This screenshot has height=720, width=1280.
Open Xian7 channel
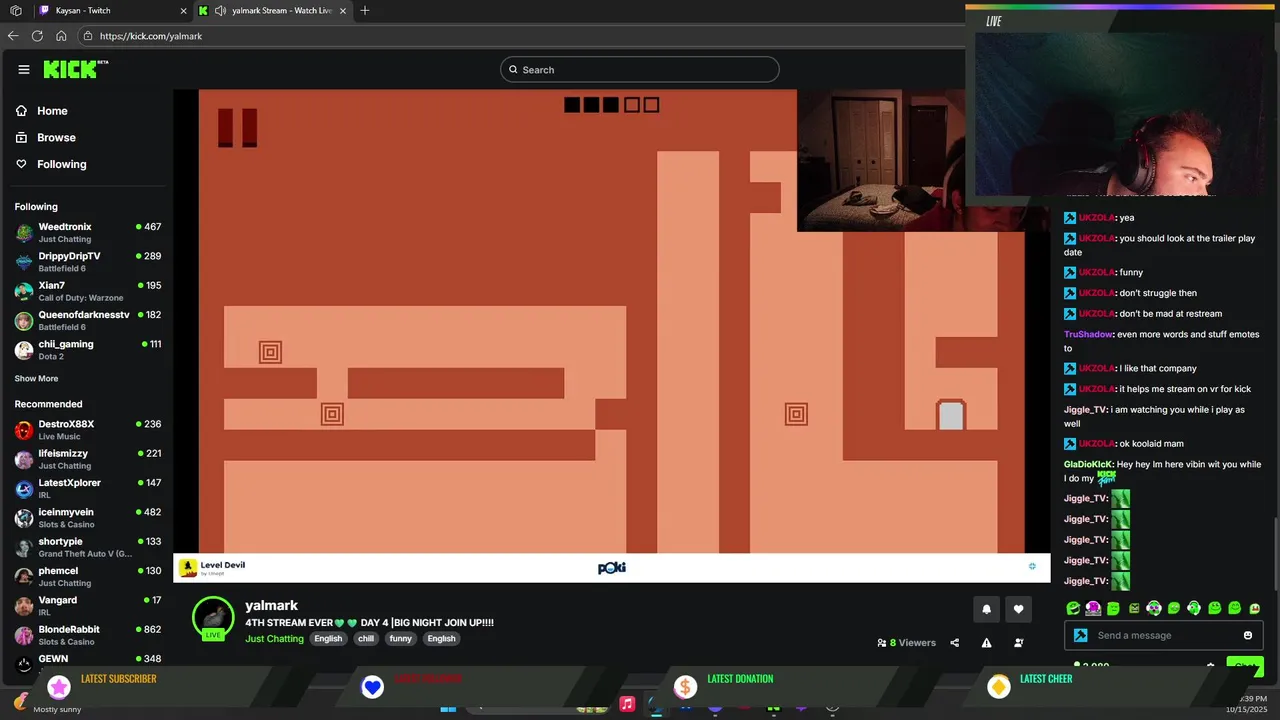[88, 291]
